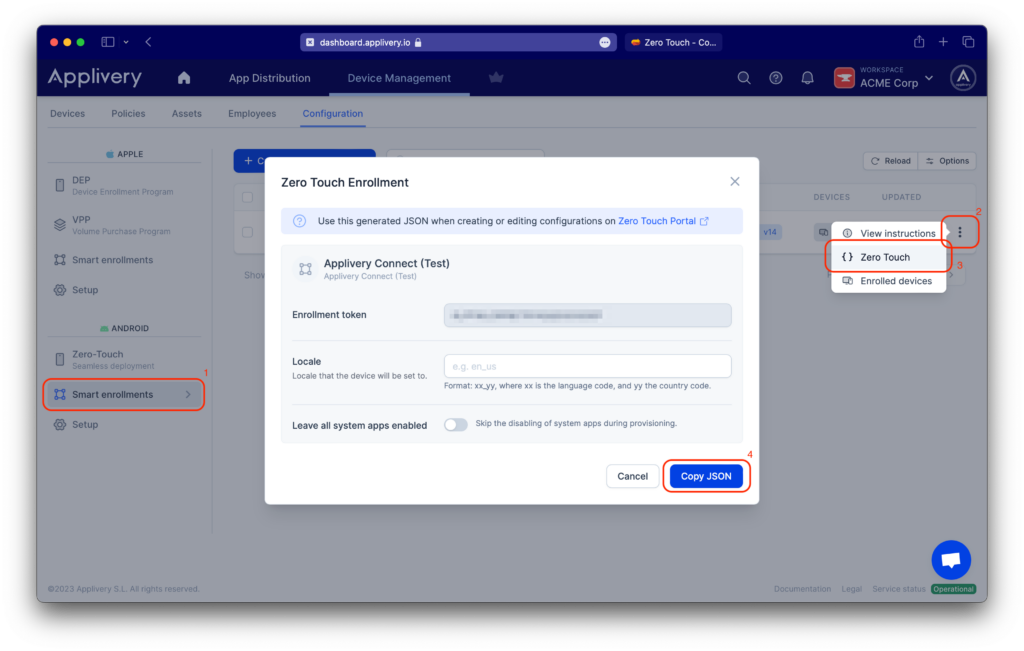
Task: Click the Applivery logo
Action: 95,77
